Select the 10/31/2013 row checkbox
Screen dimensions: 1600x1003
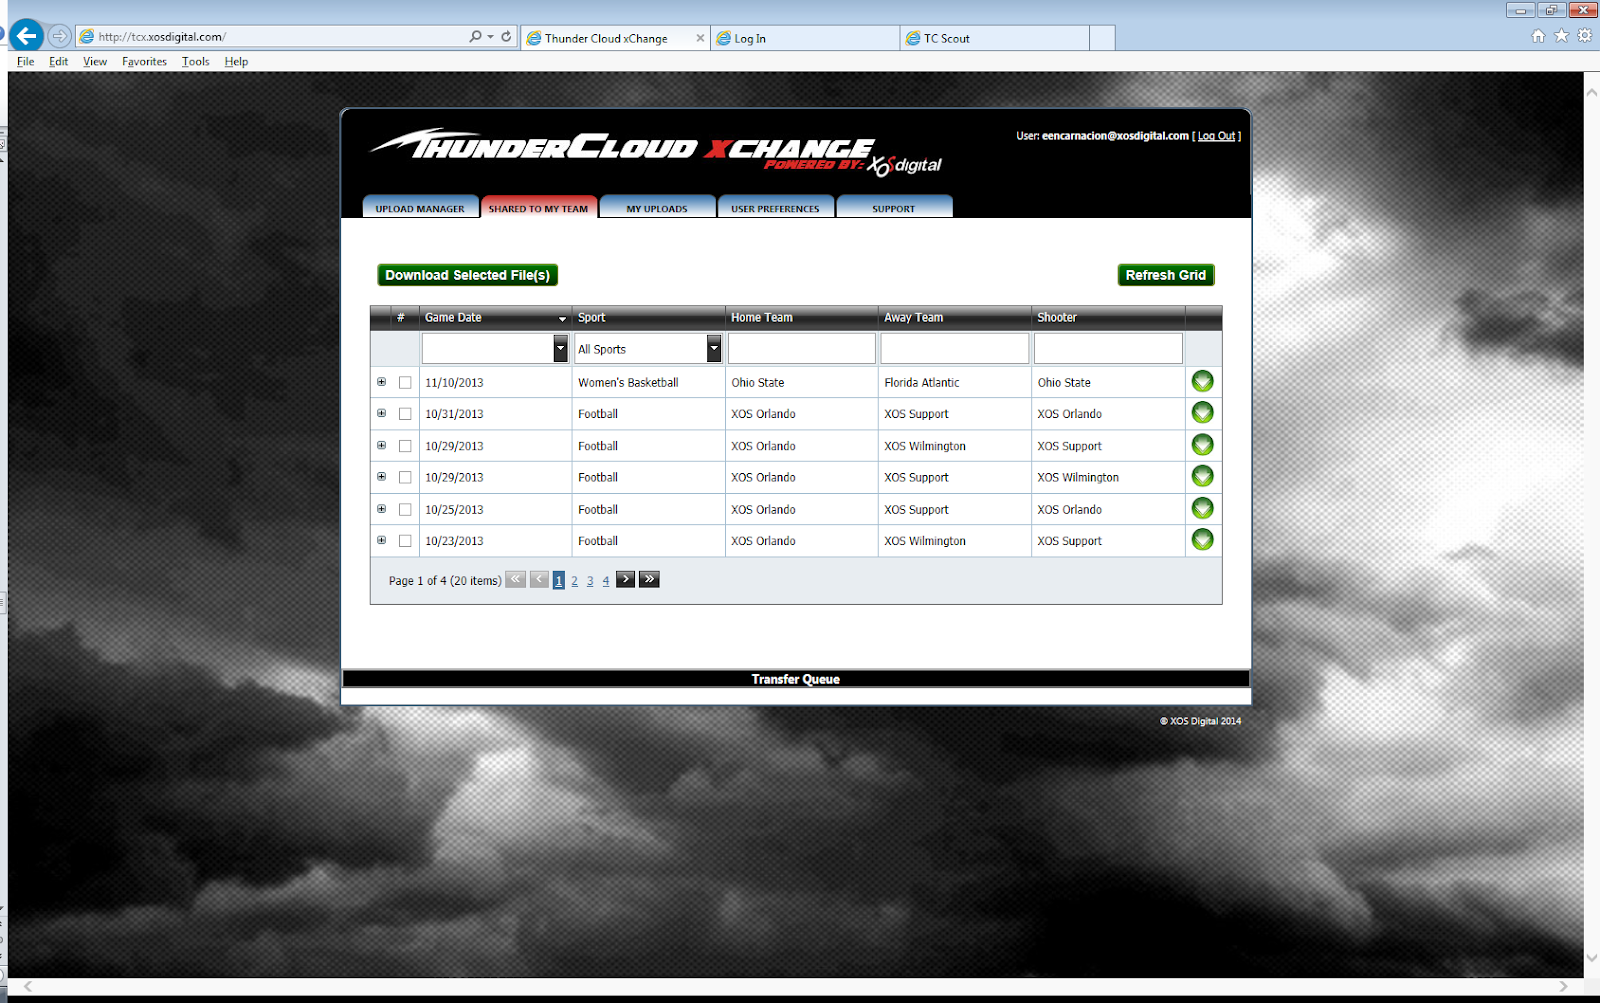[x=405, y=414]
